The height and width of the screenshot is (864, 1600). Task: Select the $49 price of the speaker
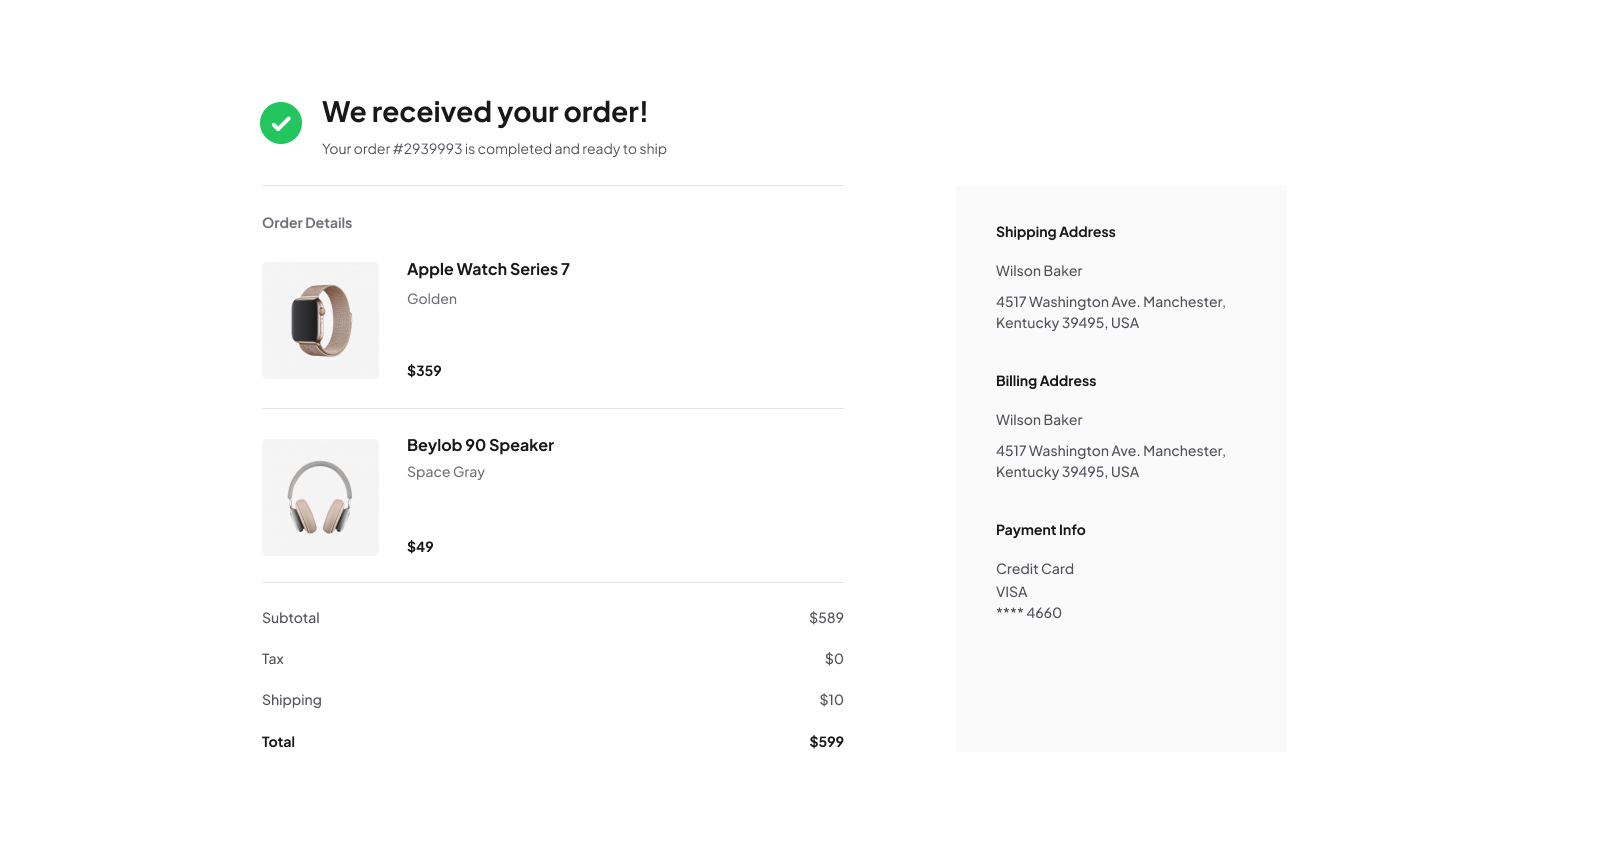click(419, 546)
